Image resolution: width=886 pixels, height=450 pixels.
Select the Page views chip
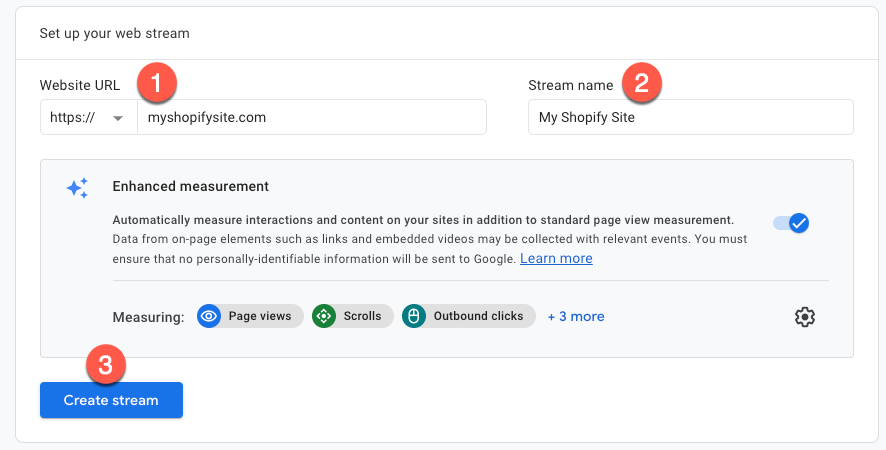coord(250,316)
